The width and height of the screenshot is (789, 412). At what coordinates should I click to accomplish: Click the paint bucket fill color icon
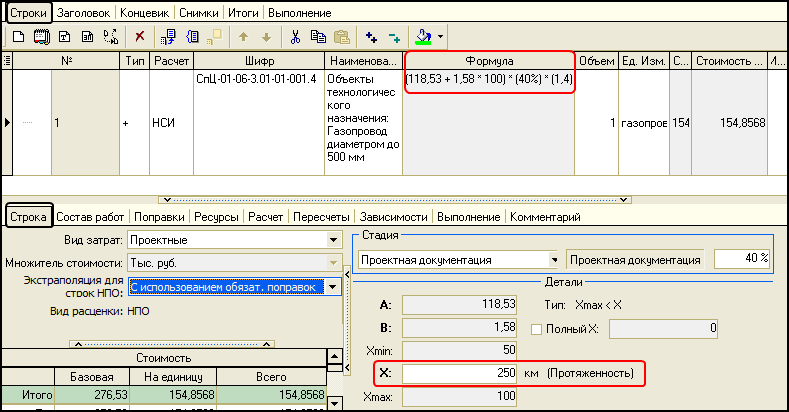click(423, 37)
